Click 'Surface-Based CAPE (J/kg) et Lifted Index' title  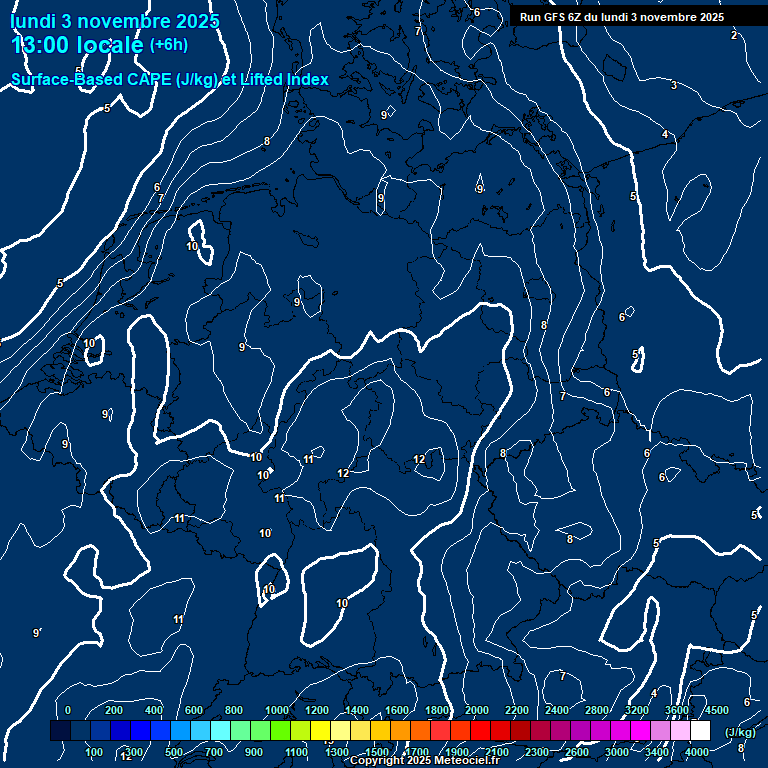[x=170, y=79]
